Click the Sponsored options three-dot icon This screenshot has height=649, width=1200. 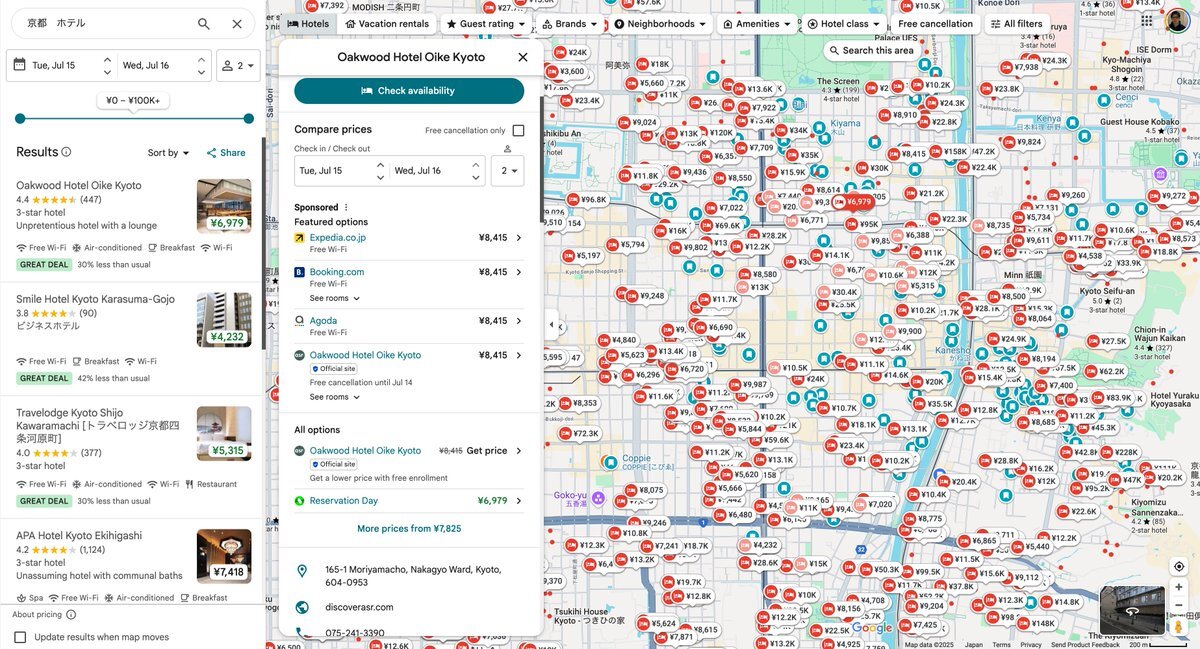pyautogui.click(x=346, y=207)
